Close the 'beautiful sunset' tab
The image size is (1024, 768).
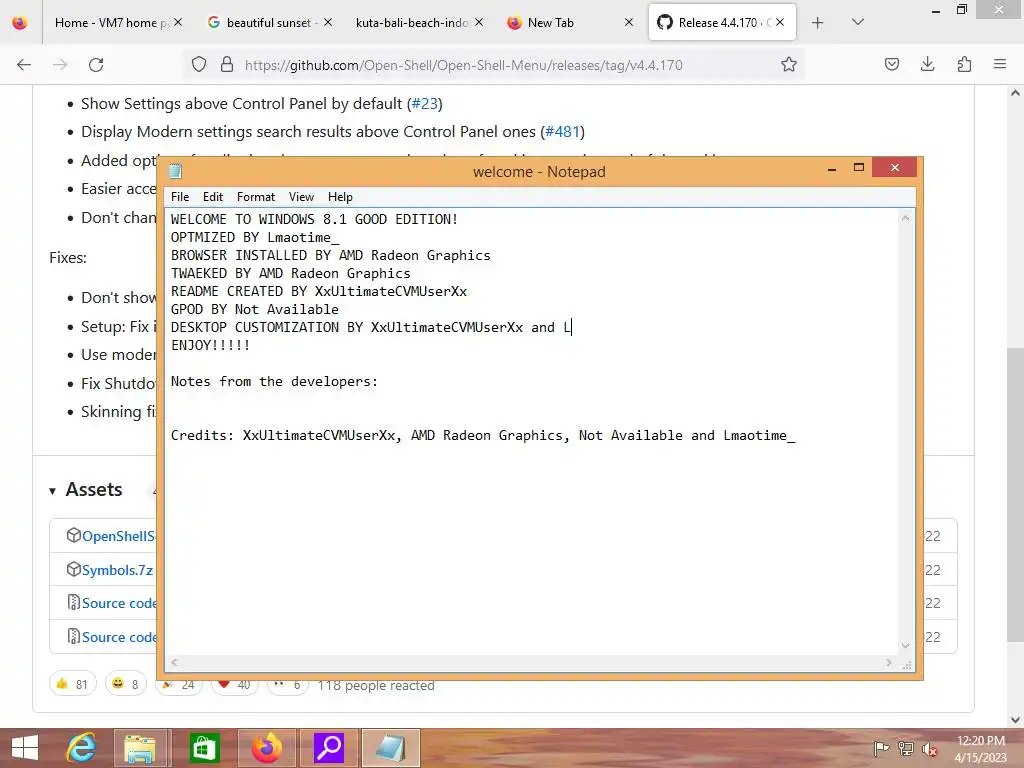coord(328,22)
